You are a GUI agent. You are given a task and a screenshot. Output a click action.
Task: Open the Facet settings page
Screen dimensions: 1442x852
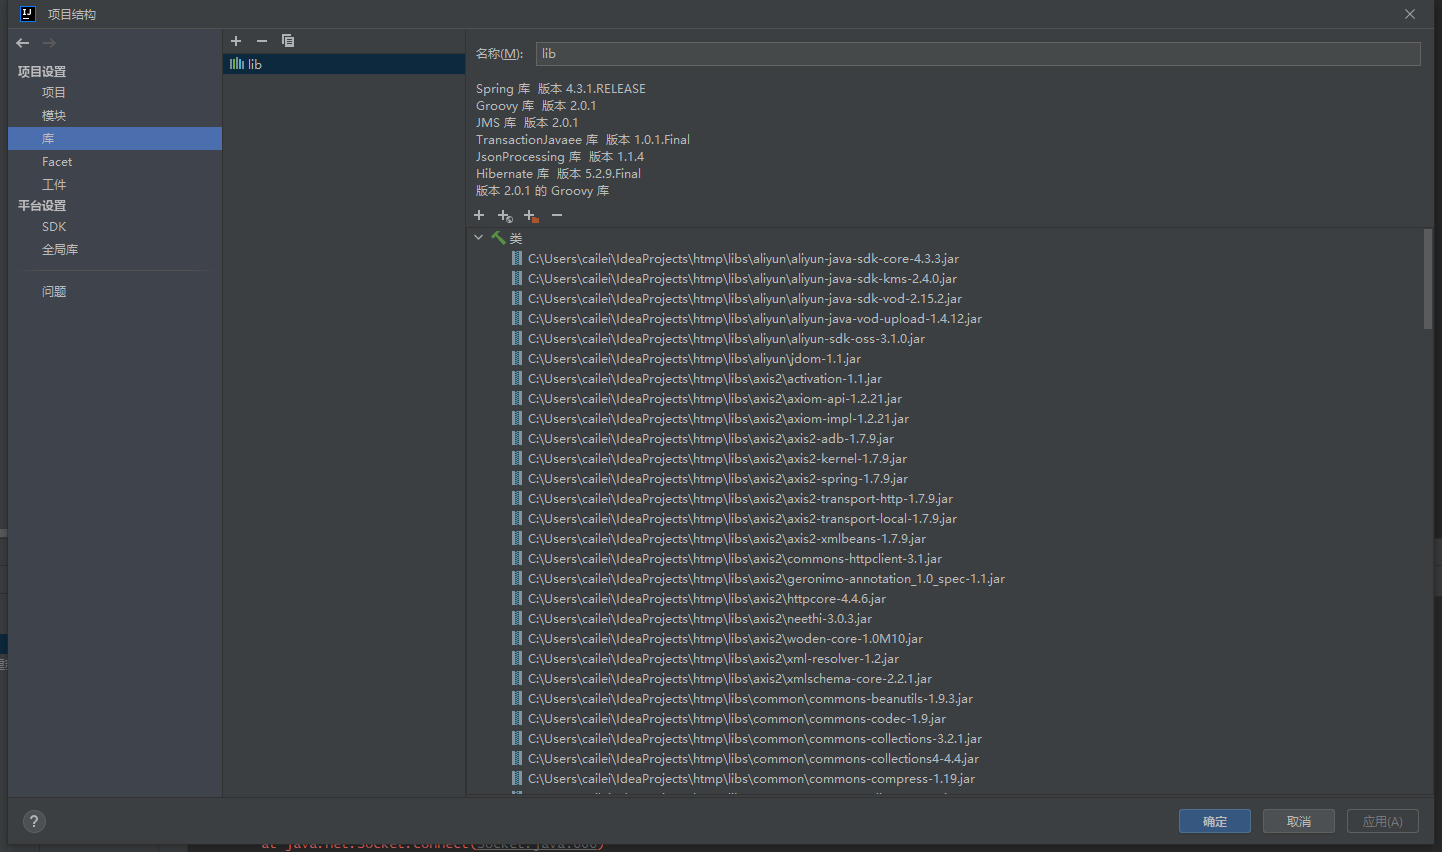click(x=57, y=161)
